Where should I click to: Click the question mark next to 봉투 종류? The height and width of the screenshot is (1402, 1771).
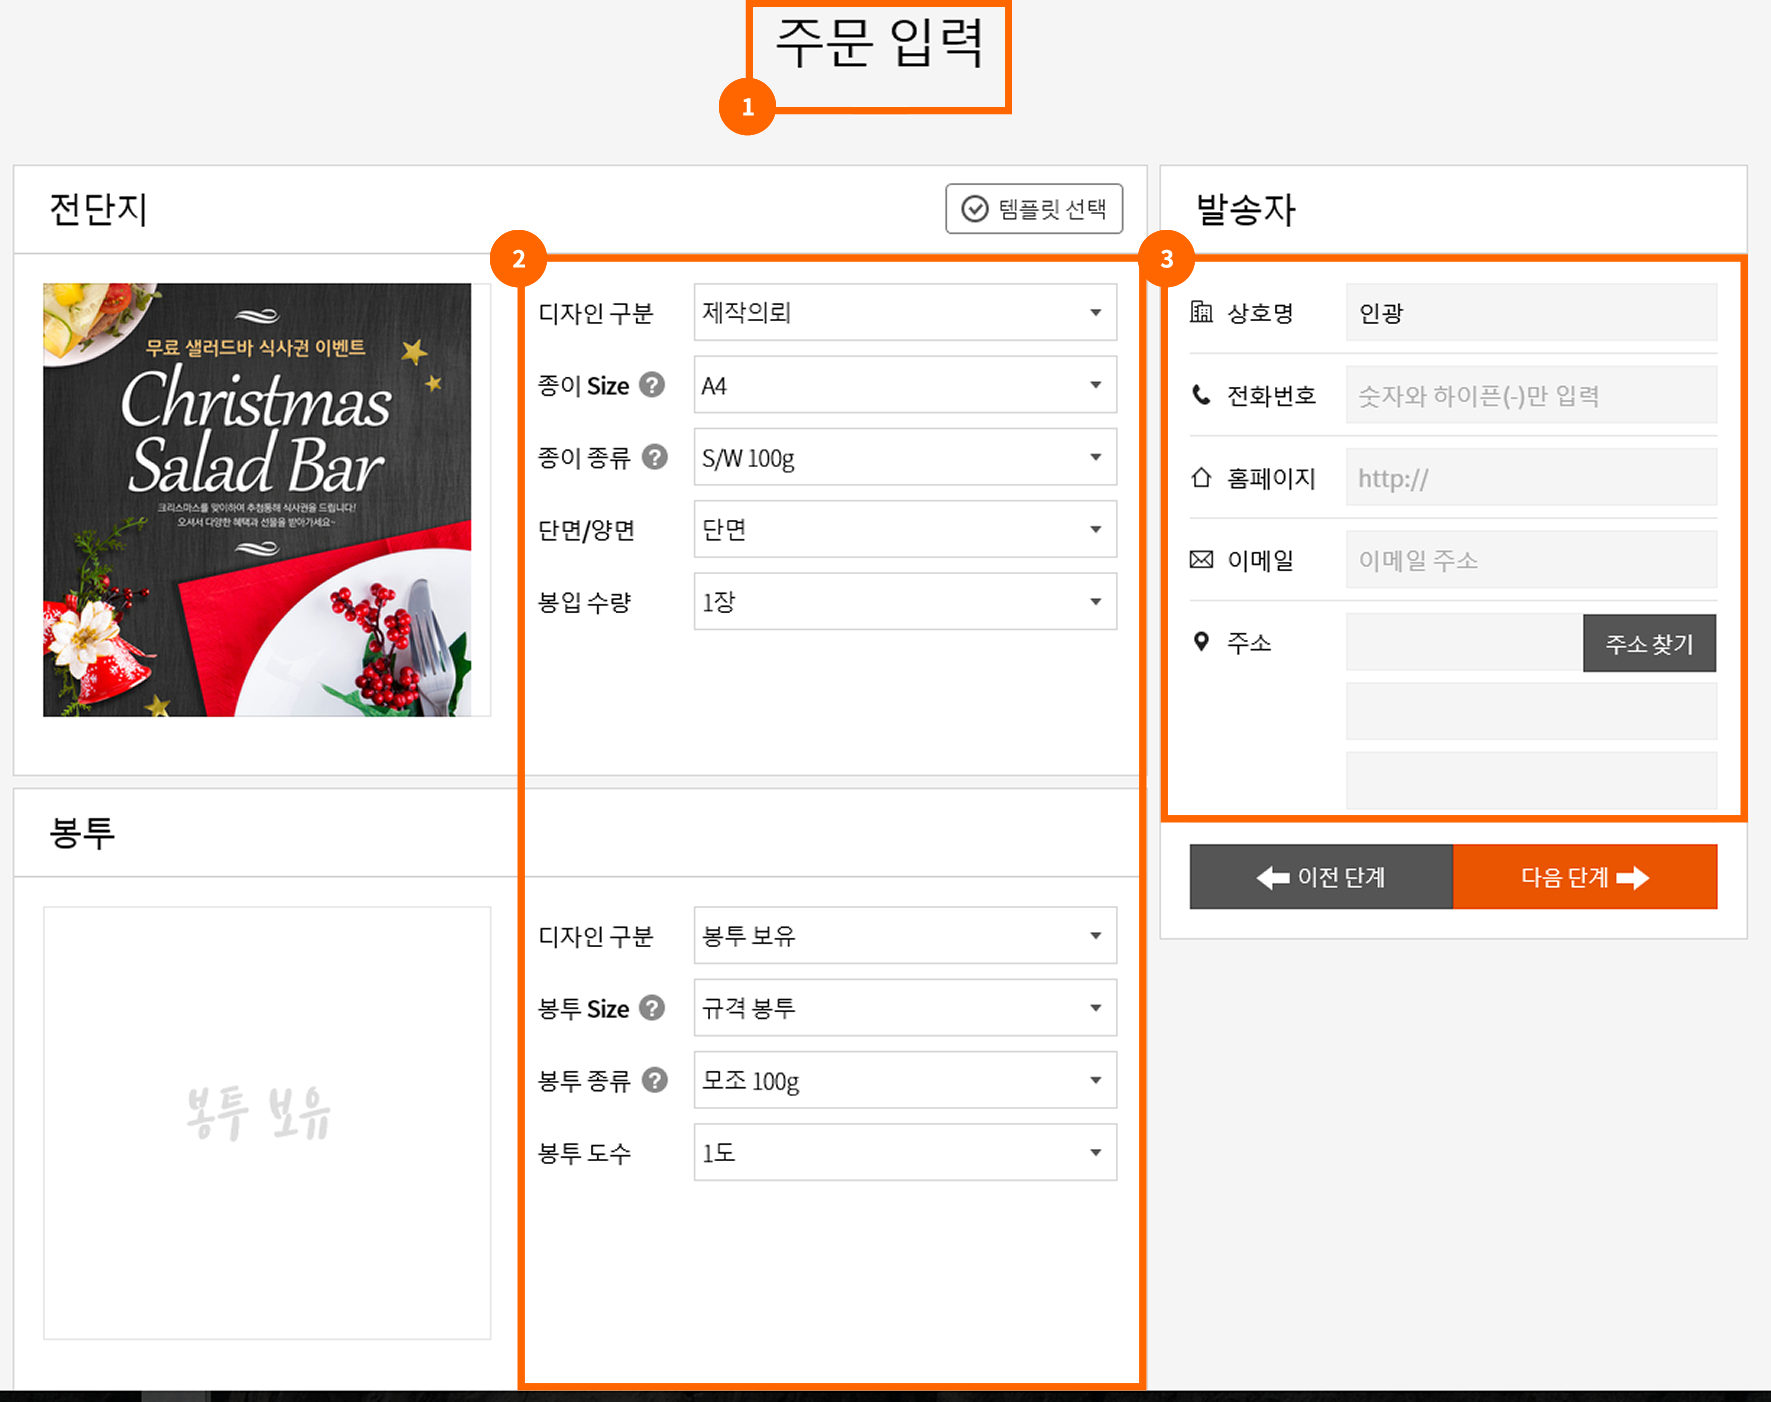pyautogui.click(x=655, y=1080)
